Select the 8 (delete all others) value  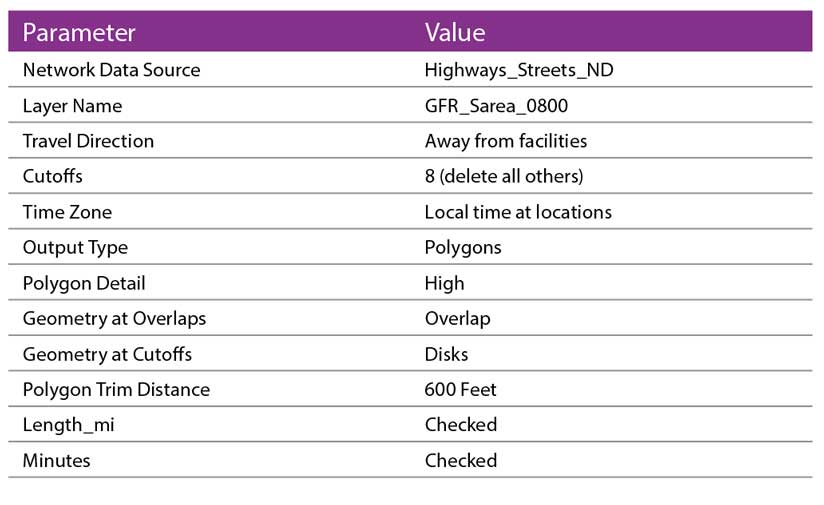(503, 176)
